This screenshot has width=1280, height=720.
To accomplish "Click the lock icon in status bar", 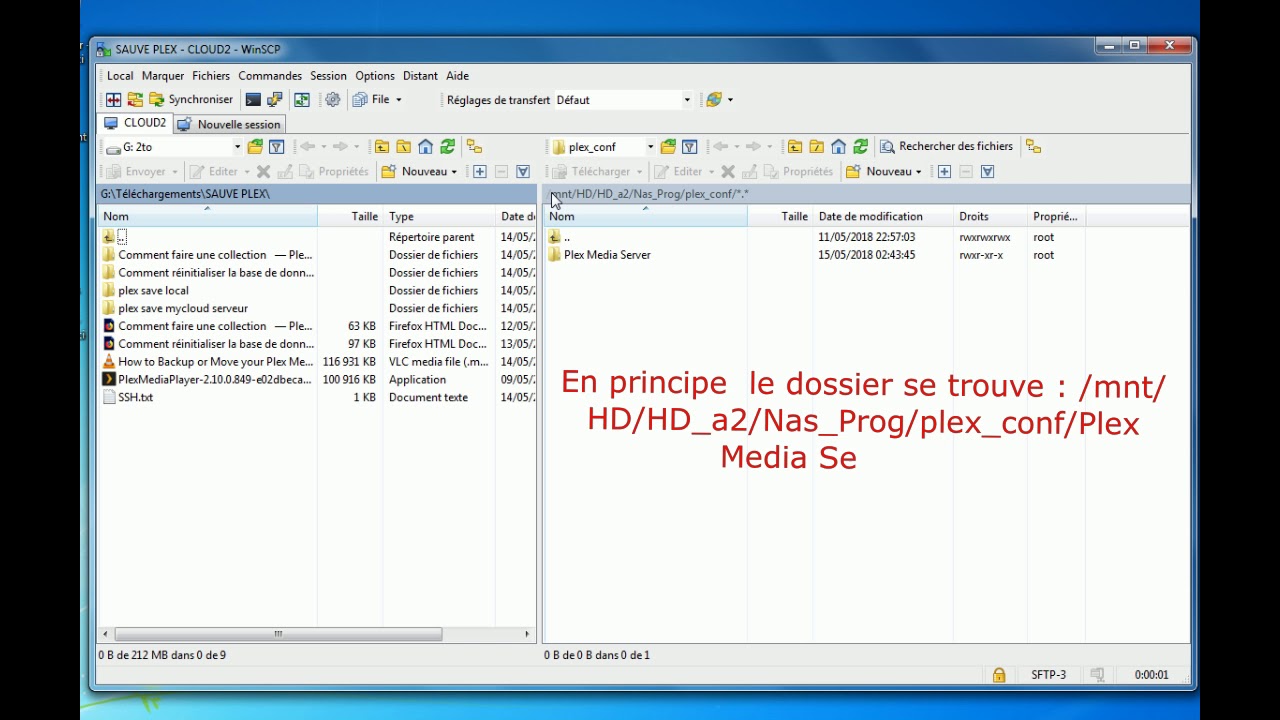I will point(999,675).
